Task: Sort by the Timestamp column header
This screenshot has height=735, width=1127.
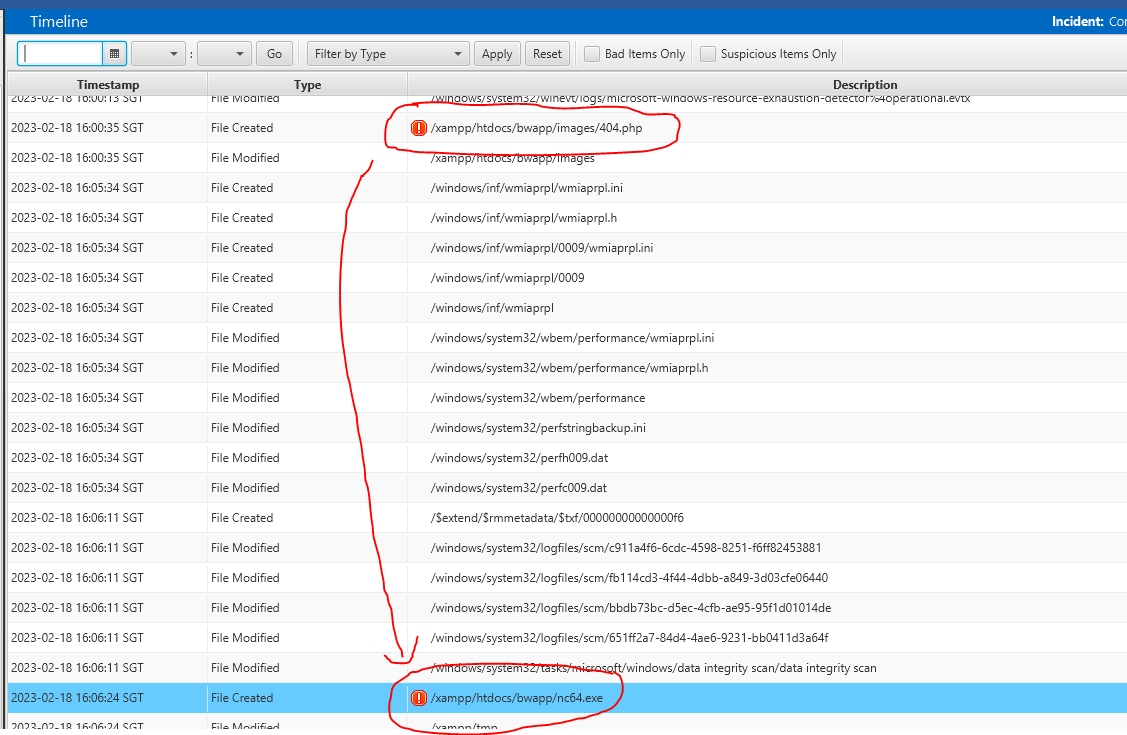Action: pyautogui.click(x=108, y=85)
